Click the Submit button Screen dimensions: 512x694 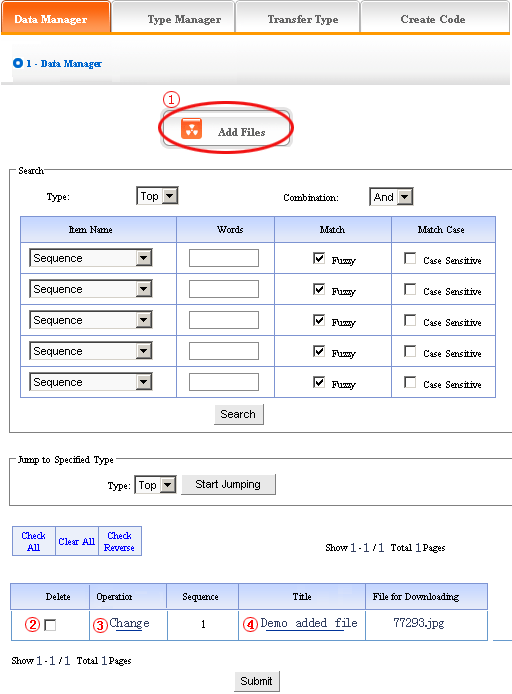tap(257, 681)
